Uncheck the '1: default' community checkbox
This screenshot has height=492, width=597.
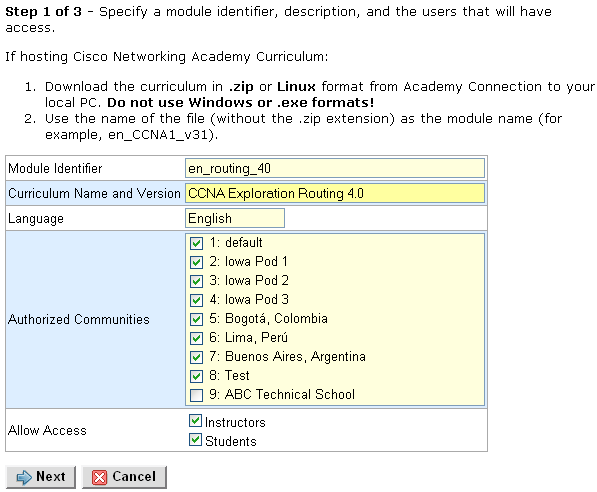[x=196, y=243]
